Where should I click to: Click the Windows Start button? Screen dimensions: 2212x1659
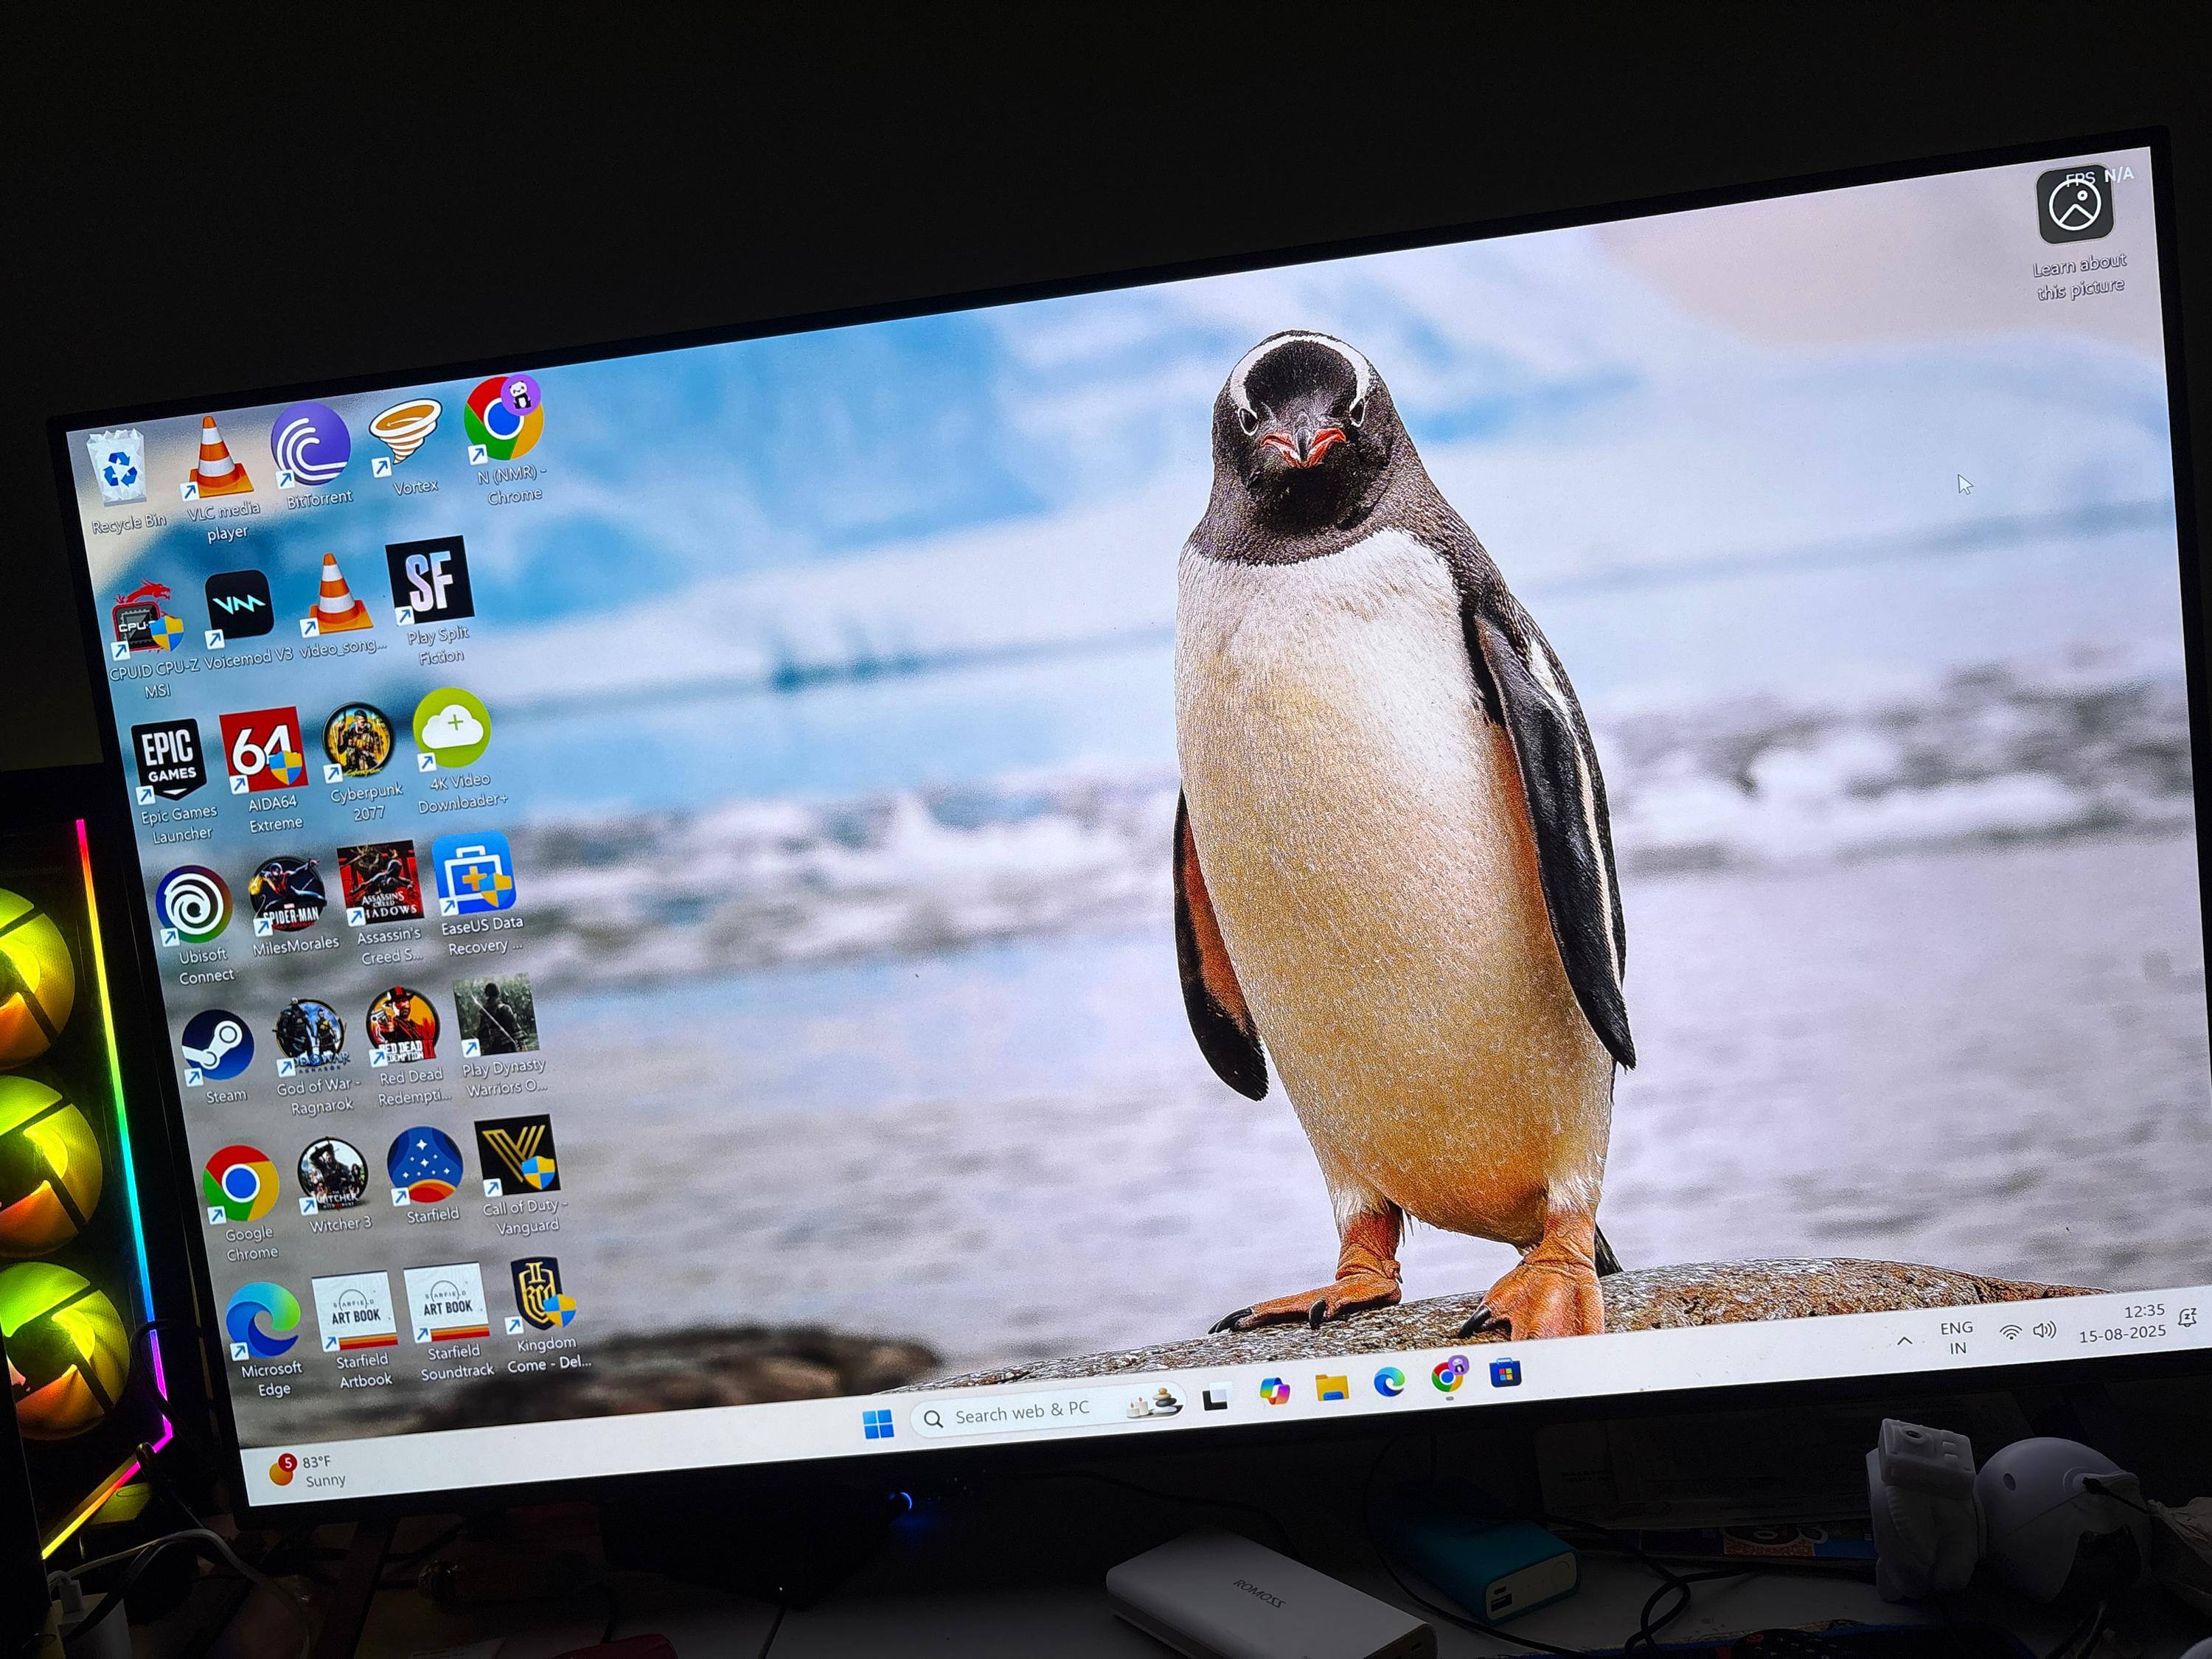click(878, 1424)
